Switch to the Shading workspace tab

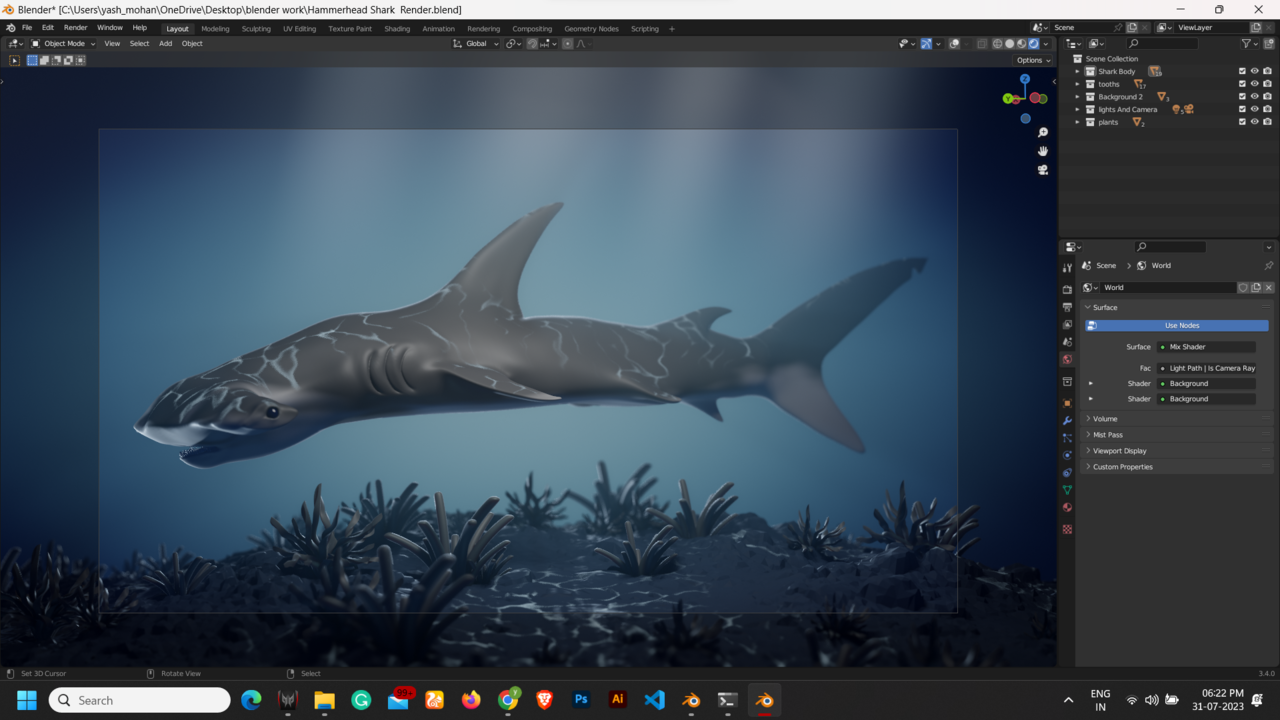click(397, 28)
